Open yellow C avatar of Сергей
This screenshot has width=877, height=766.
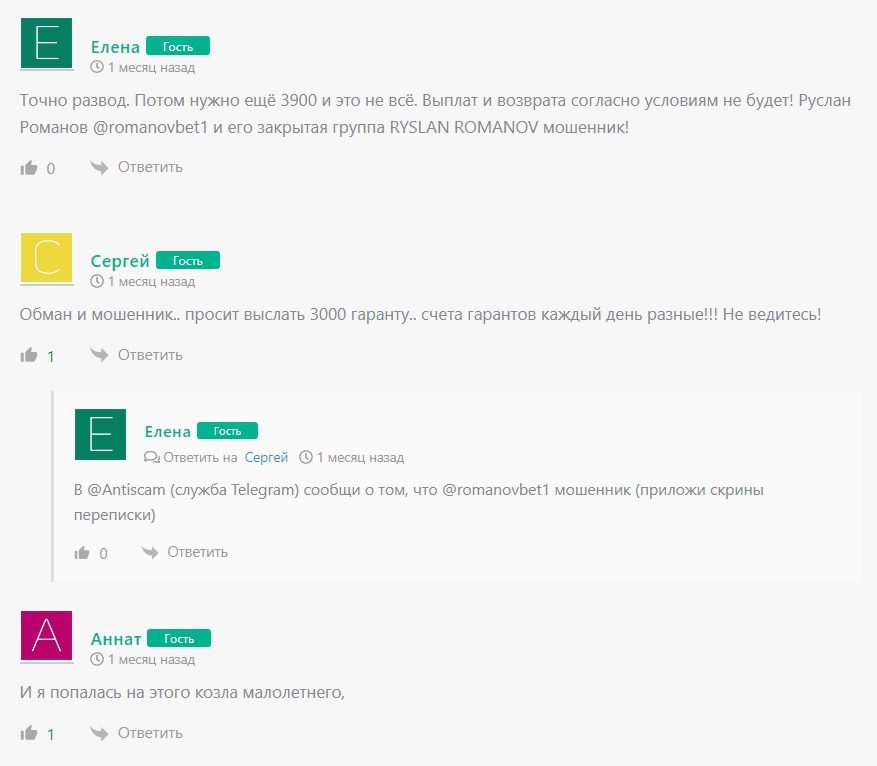[x=46, y=258]
